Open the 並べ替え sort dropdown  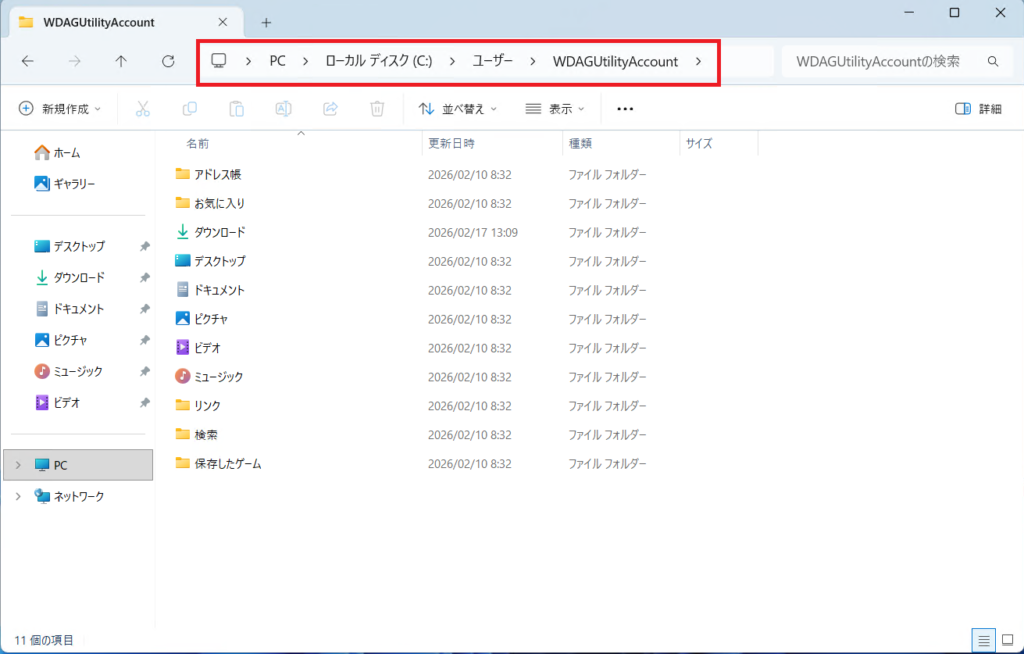(x=458, y=109)
